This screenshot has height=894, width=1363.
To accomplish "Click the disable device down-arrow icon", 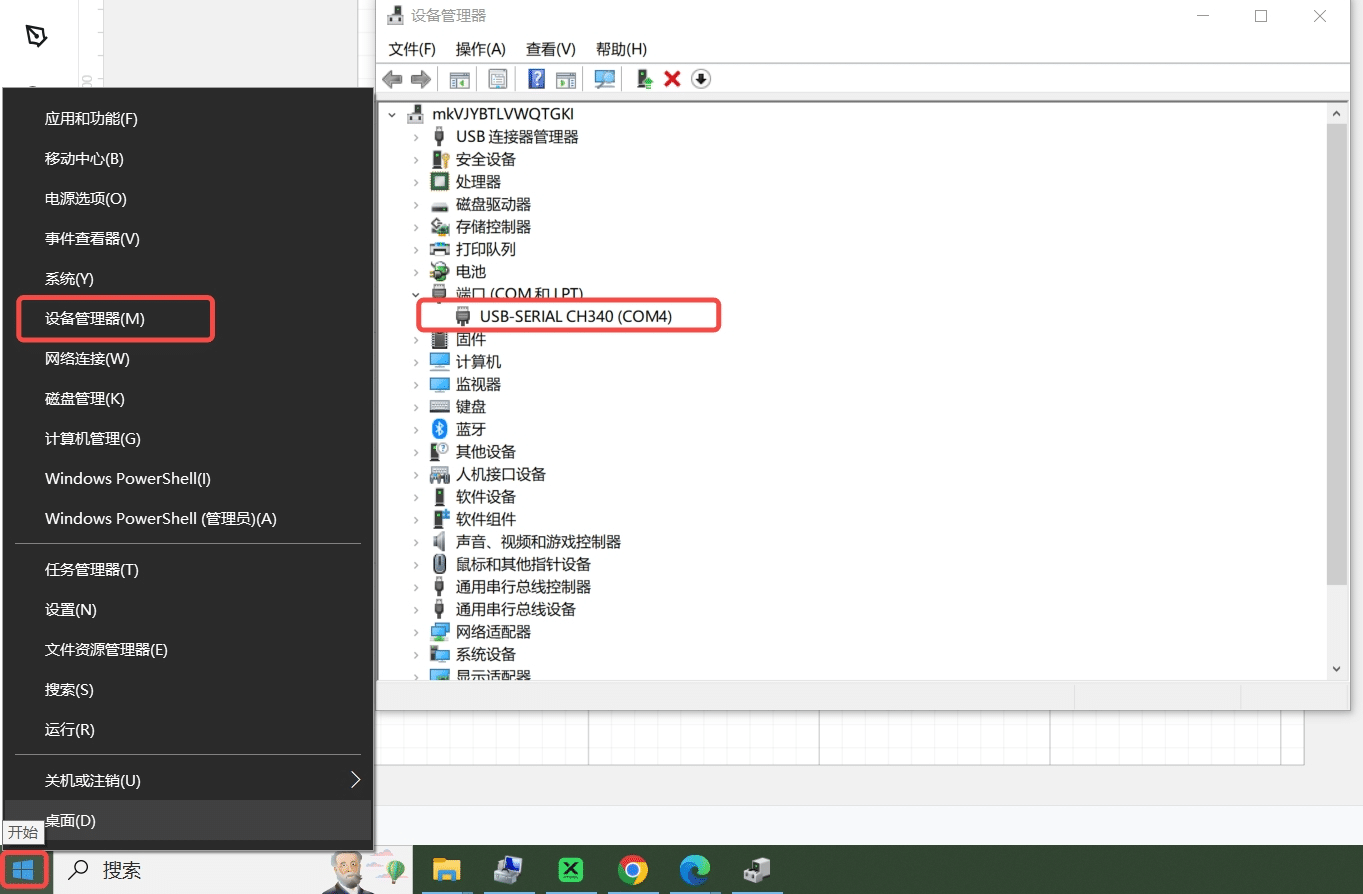I will [x=701, y=79].
